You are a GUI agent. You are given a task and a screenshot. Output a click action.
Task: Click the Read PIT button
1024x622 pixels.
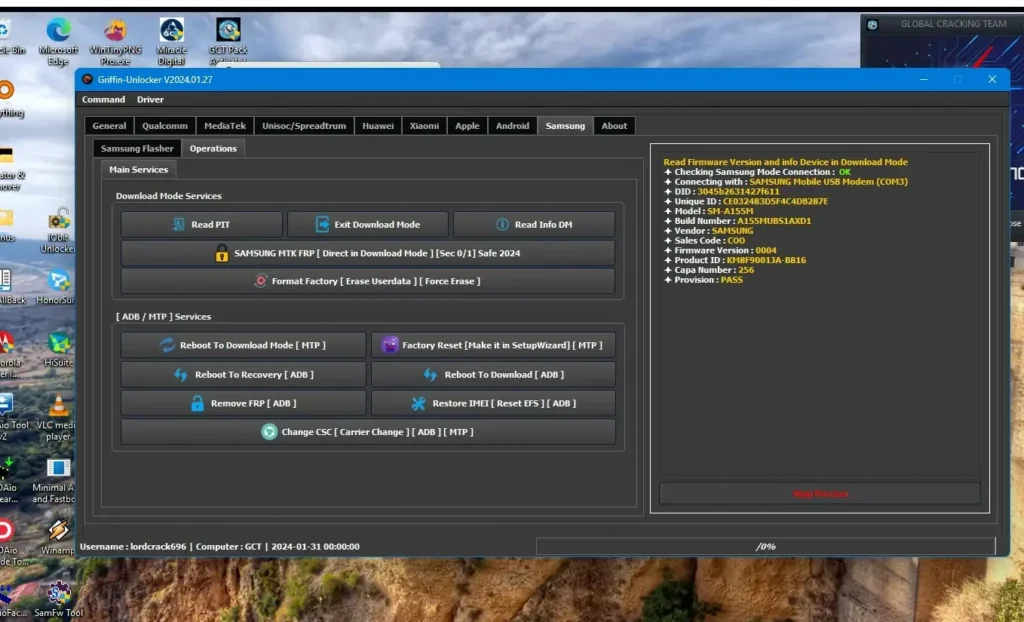(201, 225)
